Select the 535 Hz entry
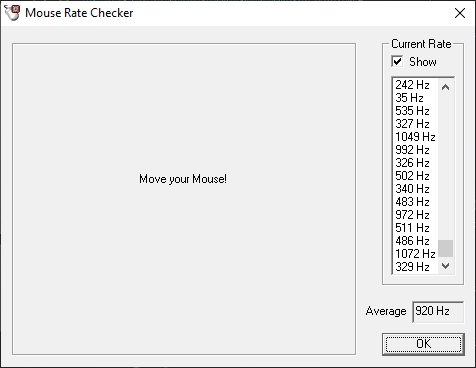The width and height of the screenshot is (476, 368). (x=416, y=111)
